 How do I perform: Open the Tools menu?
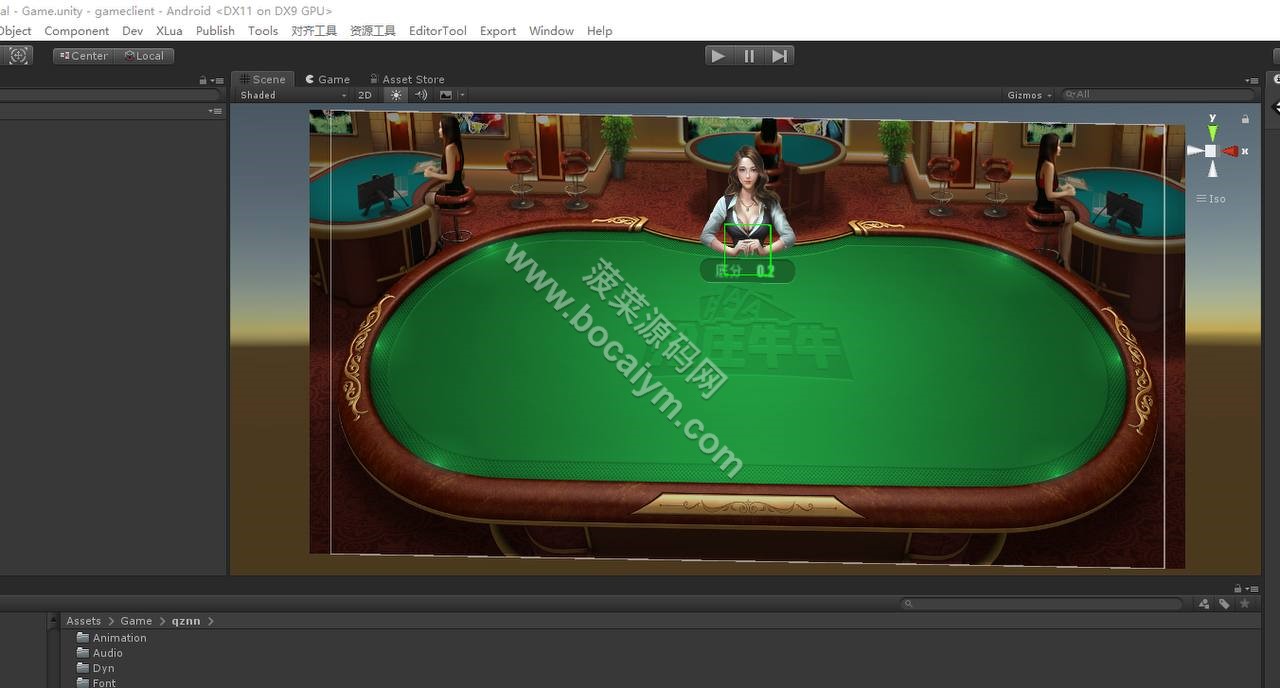coord(263,31)
